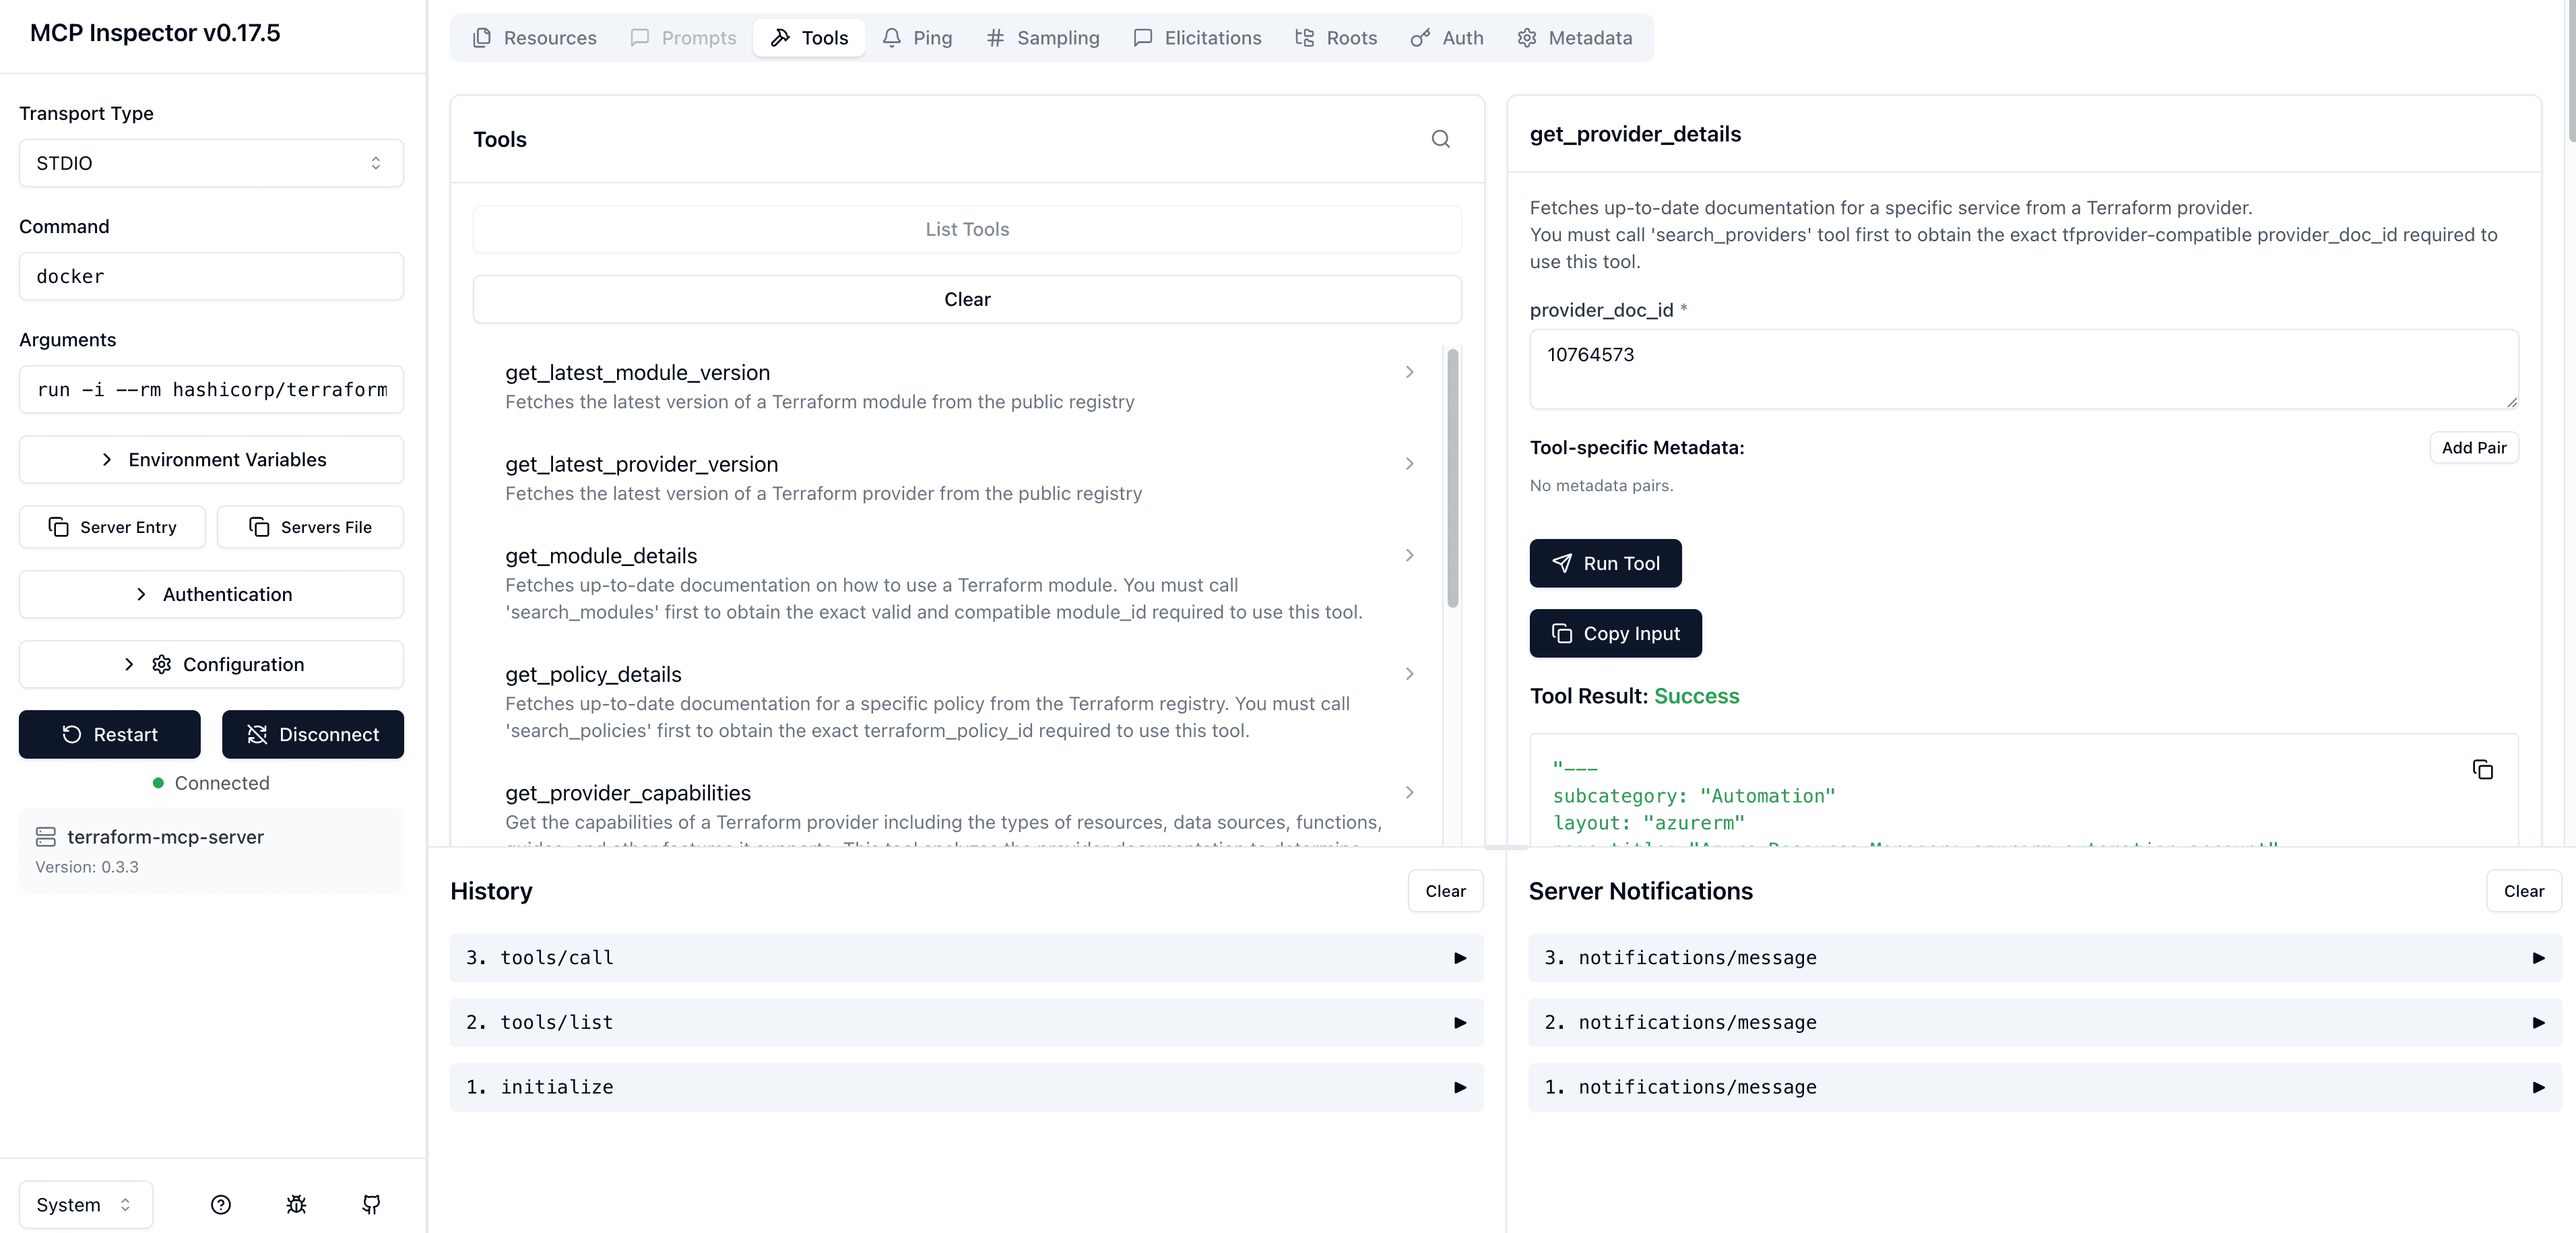The height and width of the screenshot is (1233, 2576).
Task: Open the help question mark icon
Action: click(x=221, y=1204)
